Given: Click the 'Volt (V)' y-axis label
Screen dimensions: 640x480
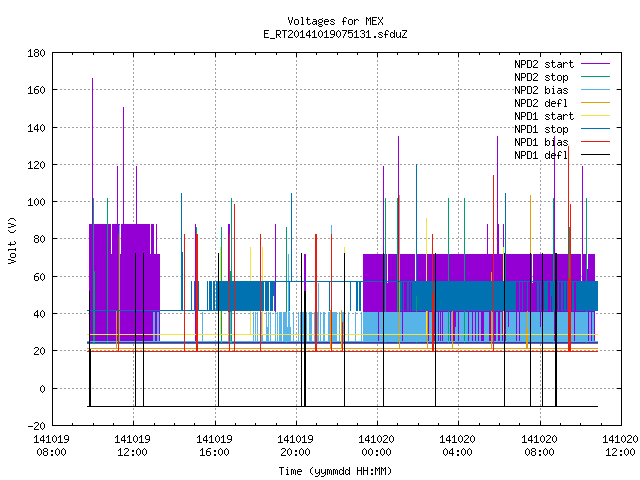Looking at the screenshot, I should pyautogui.click(x=12, y=240).
